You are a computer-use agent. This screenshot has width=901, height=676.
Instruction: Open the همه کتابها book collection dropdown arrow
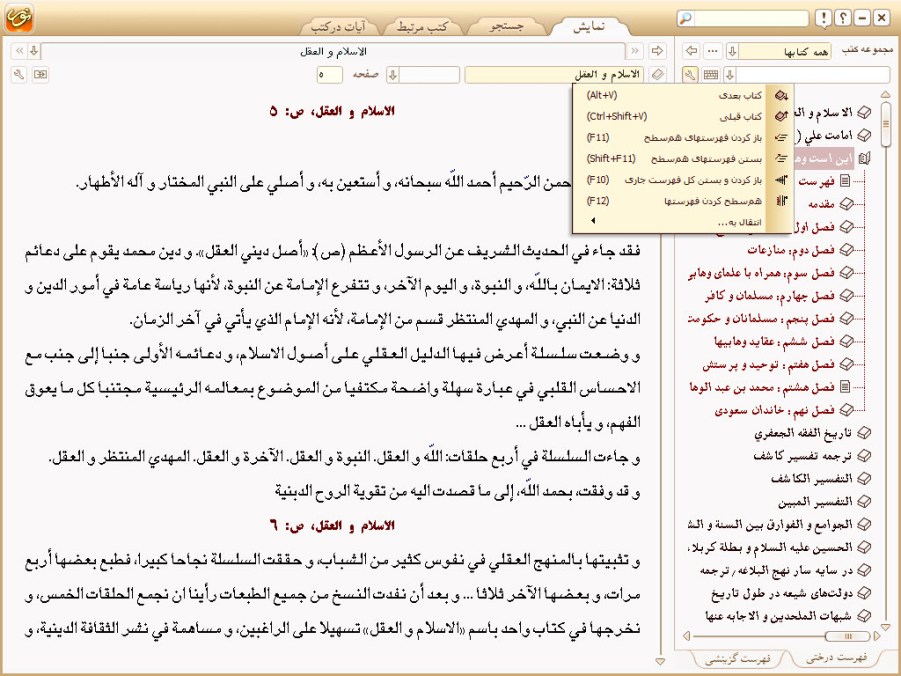[732, 51]
